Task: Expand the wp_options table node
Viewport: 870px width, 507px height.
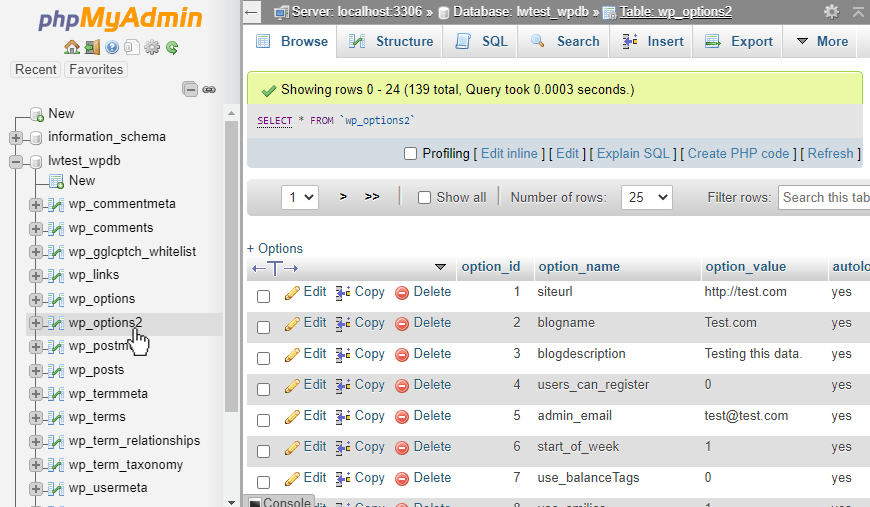Action: tap(36, 300)
